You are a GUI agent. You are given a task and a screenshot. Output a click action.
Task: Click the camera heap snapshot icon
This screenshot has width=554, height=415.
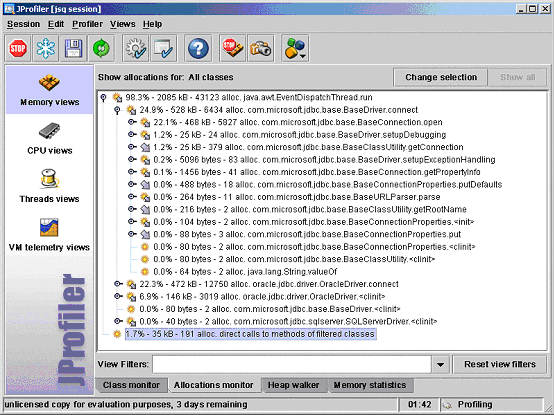pos(261,48)
